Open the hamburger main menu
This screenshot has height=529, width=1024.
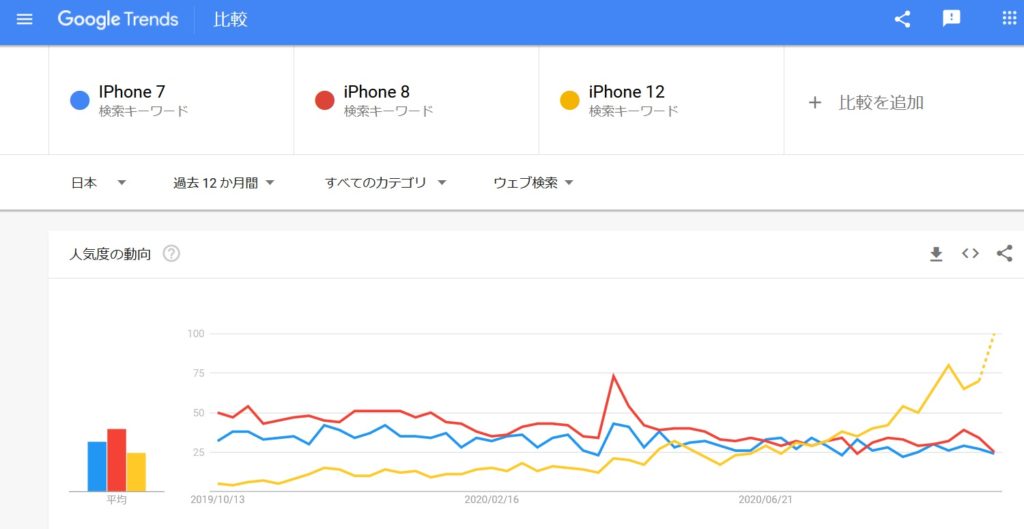(x=24, y=19)
